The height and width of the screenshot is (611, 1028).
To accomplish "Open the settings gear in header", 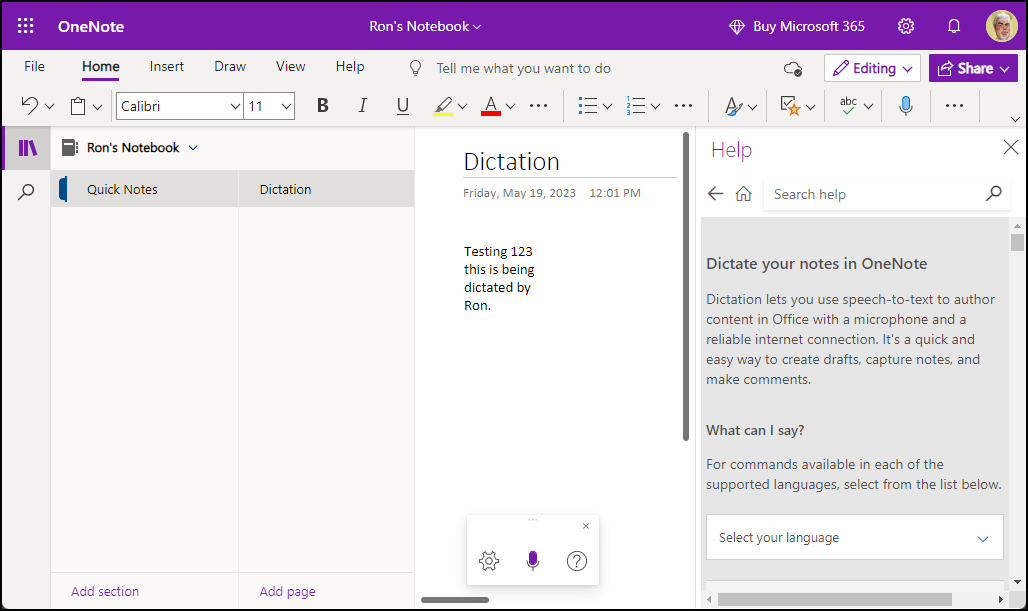I will [x=906, y=26].
